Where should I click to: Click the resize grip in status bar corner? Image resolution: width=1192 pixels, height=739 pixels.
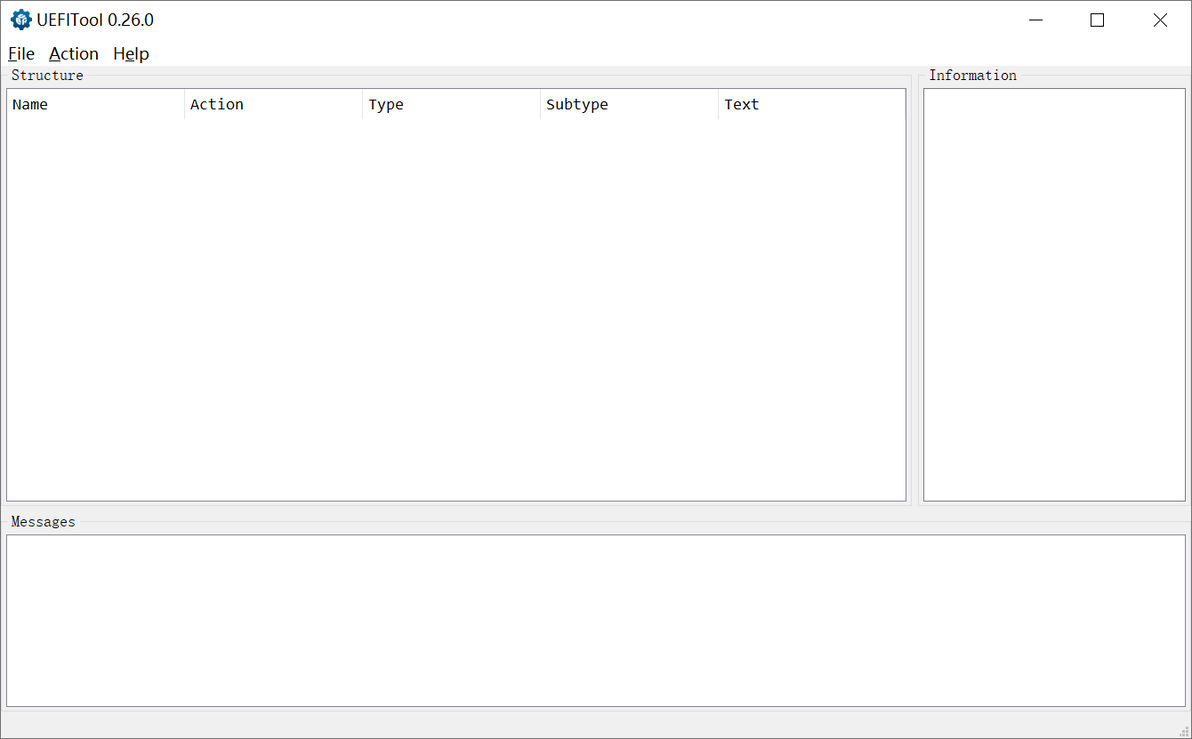pyautogui.click(x=1184, y=731)
